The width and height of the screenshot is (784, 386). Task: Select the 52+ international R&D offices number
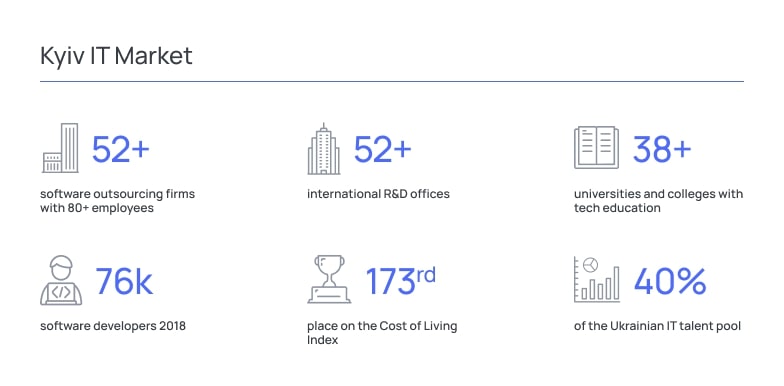click(382, 150)
